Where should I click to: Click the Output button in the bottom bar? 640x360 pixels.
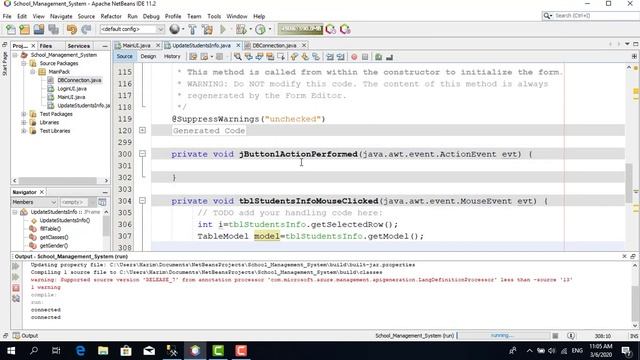(x=25, y=336)
